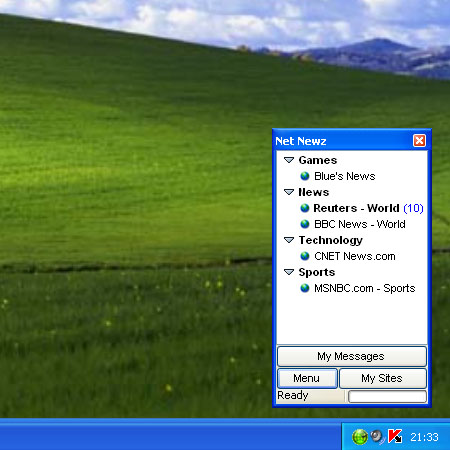Screen dimensions: 450x450
Task: Click the globe icon beside Reuters - World
Action: click(305, 208)
